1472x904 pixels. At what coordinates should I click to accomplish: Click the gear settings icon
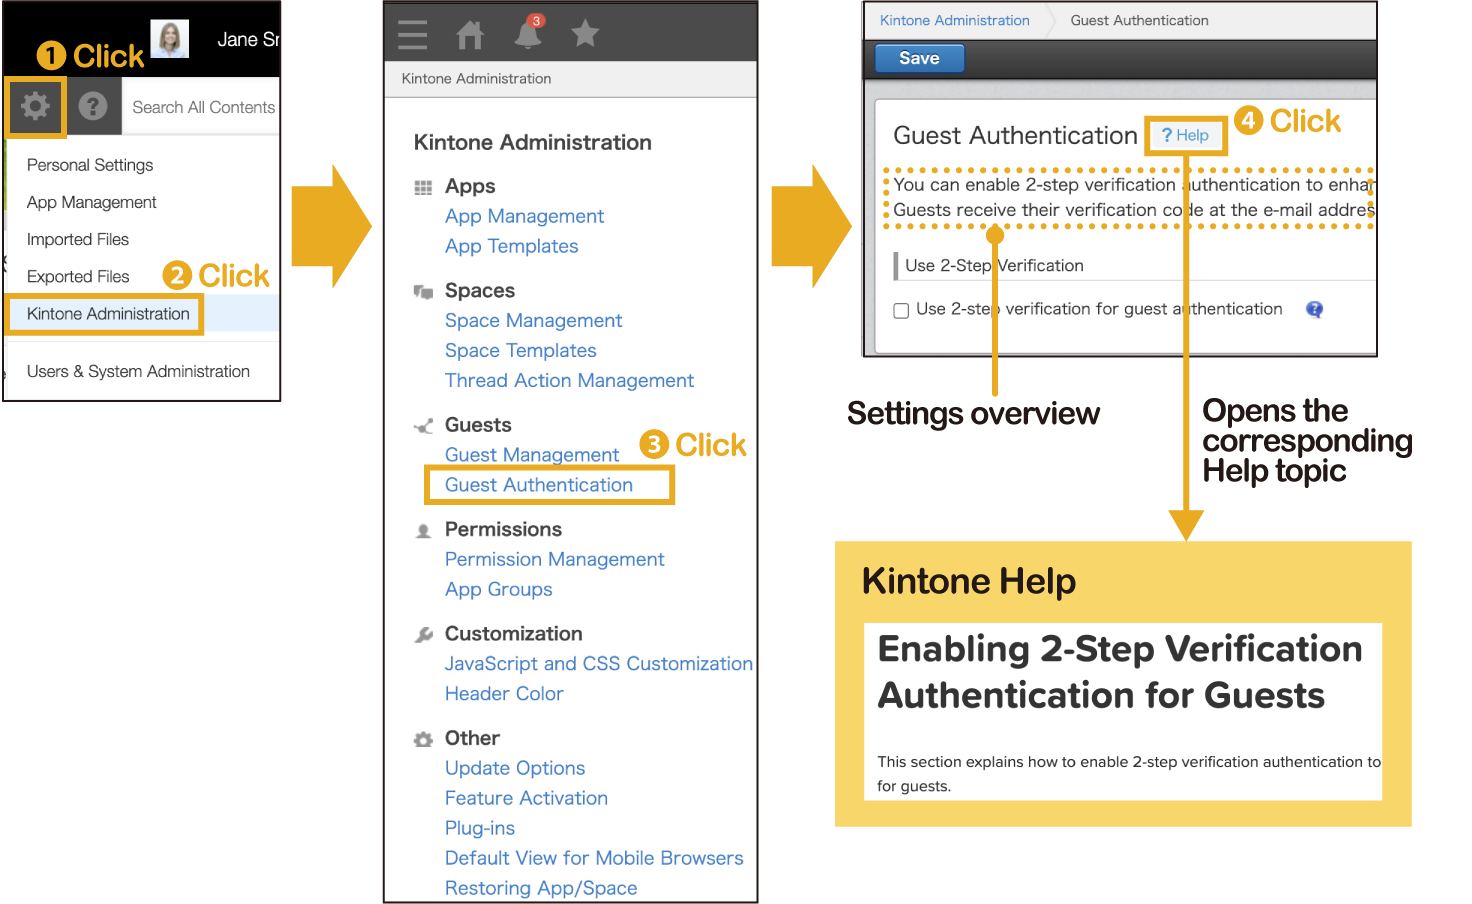click(35, 106)
